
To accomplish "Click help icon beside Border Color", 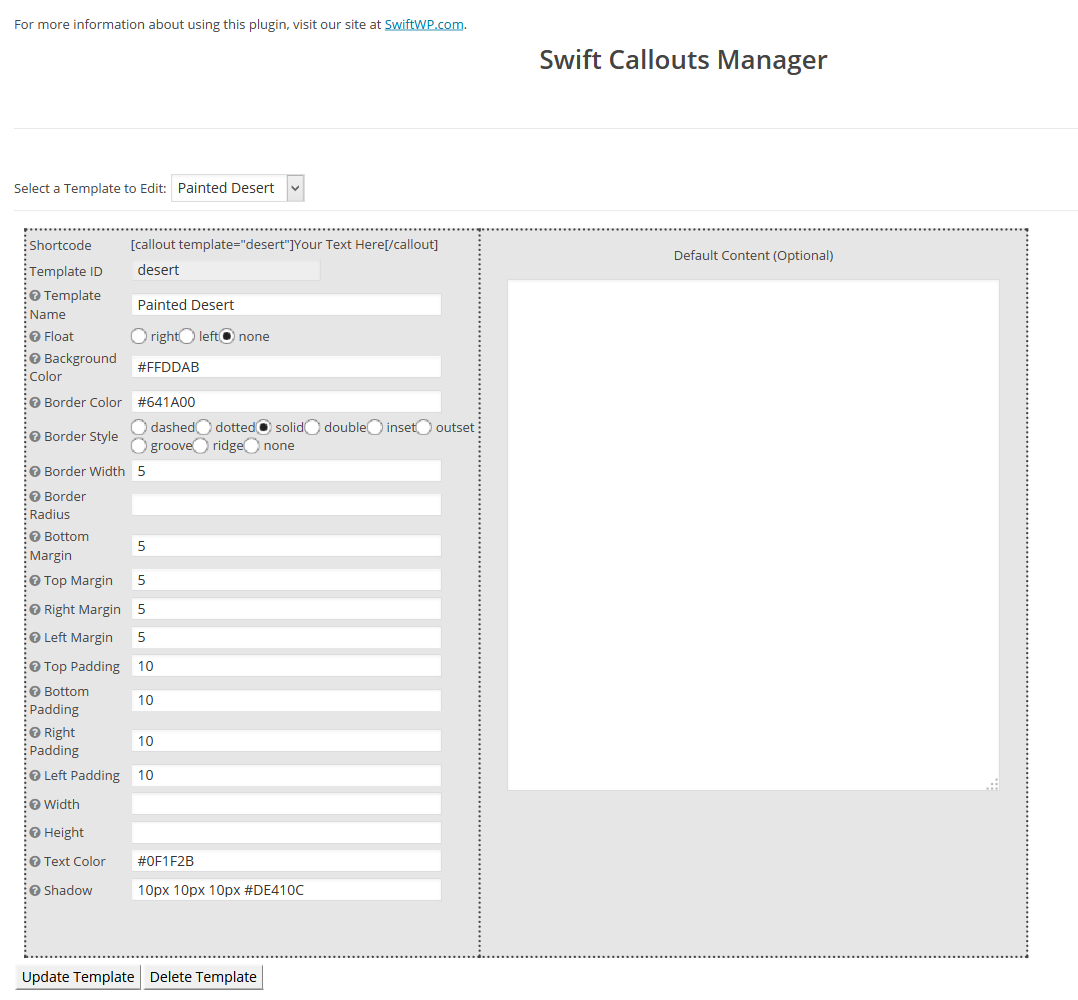I will [x=35, y=403].
